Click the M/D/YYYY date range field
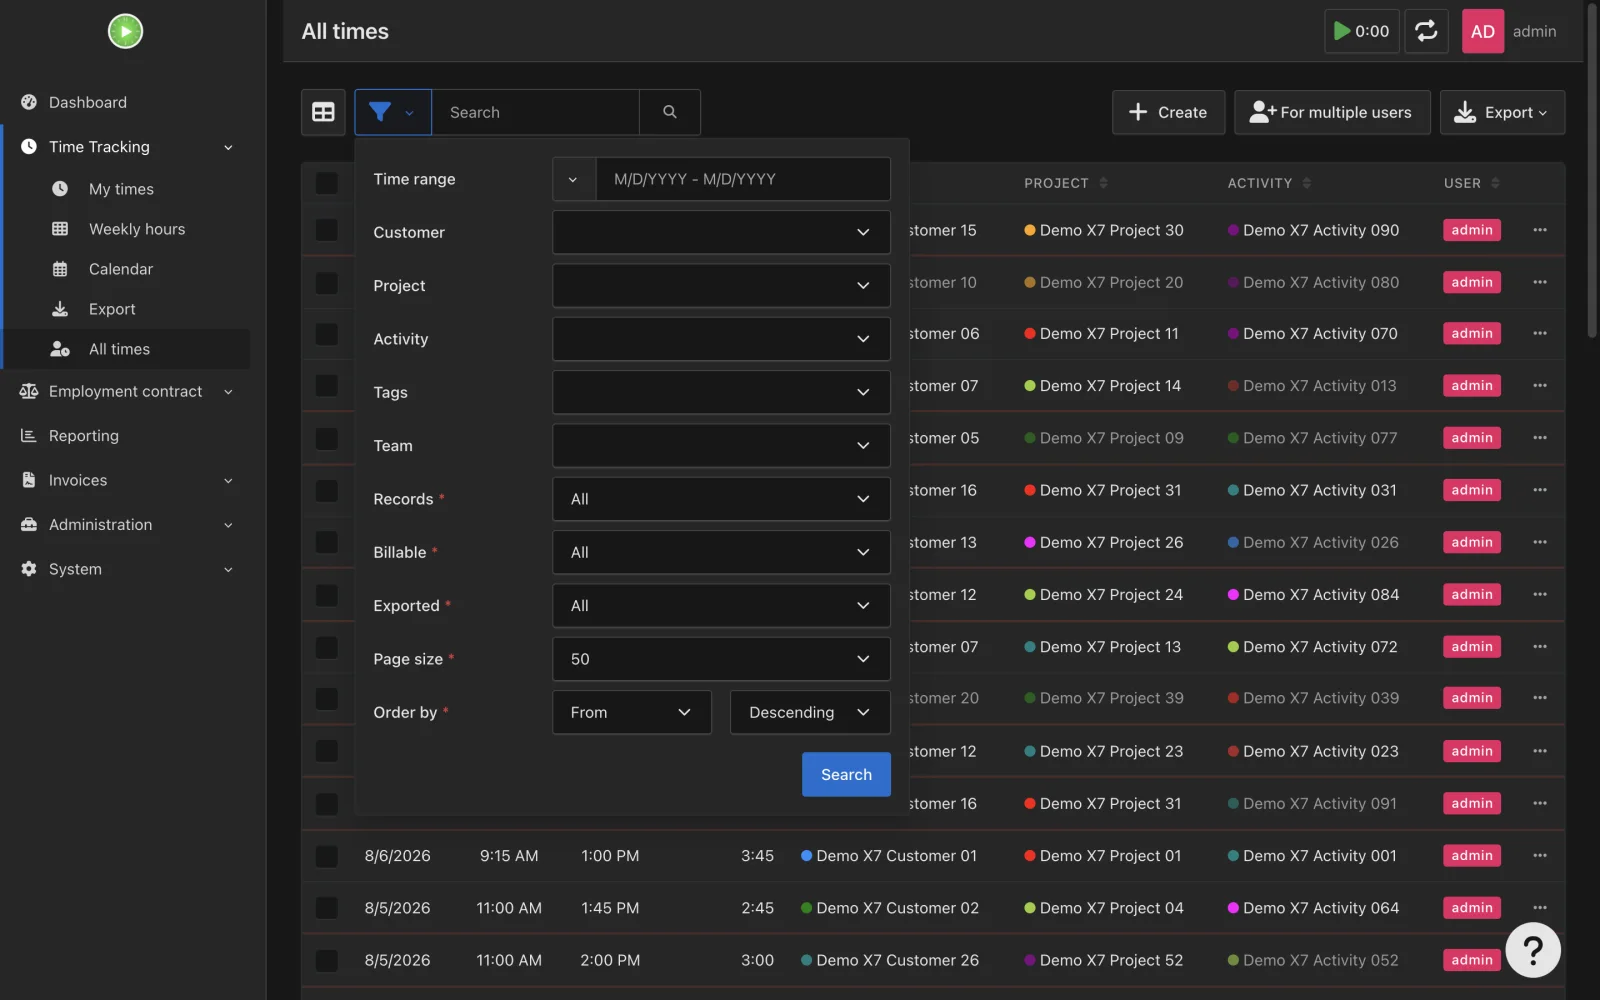The image size is (1600, 1000). tap(743, 179)
